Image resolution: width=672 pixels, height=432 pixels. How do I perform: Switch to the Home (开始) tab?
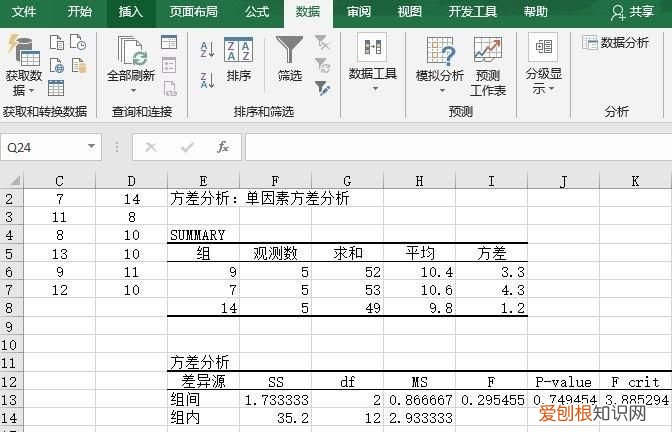79,12
